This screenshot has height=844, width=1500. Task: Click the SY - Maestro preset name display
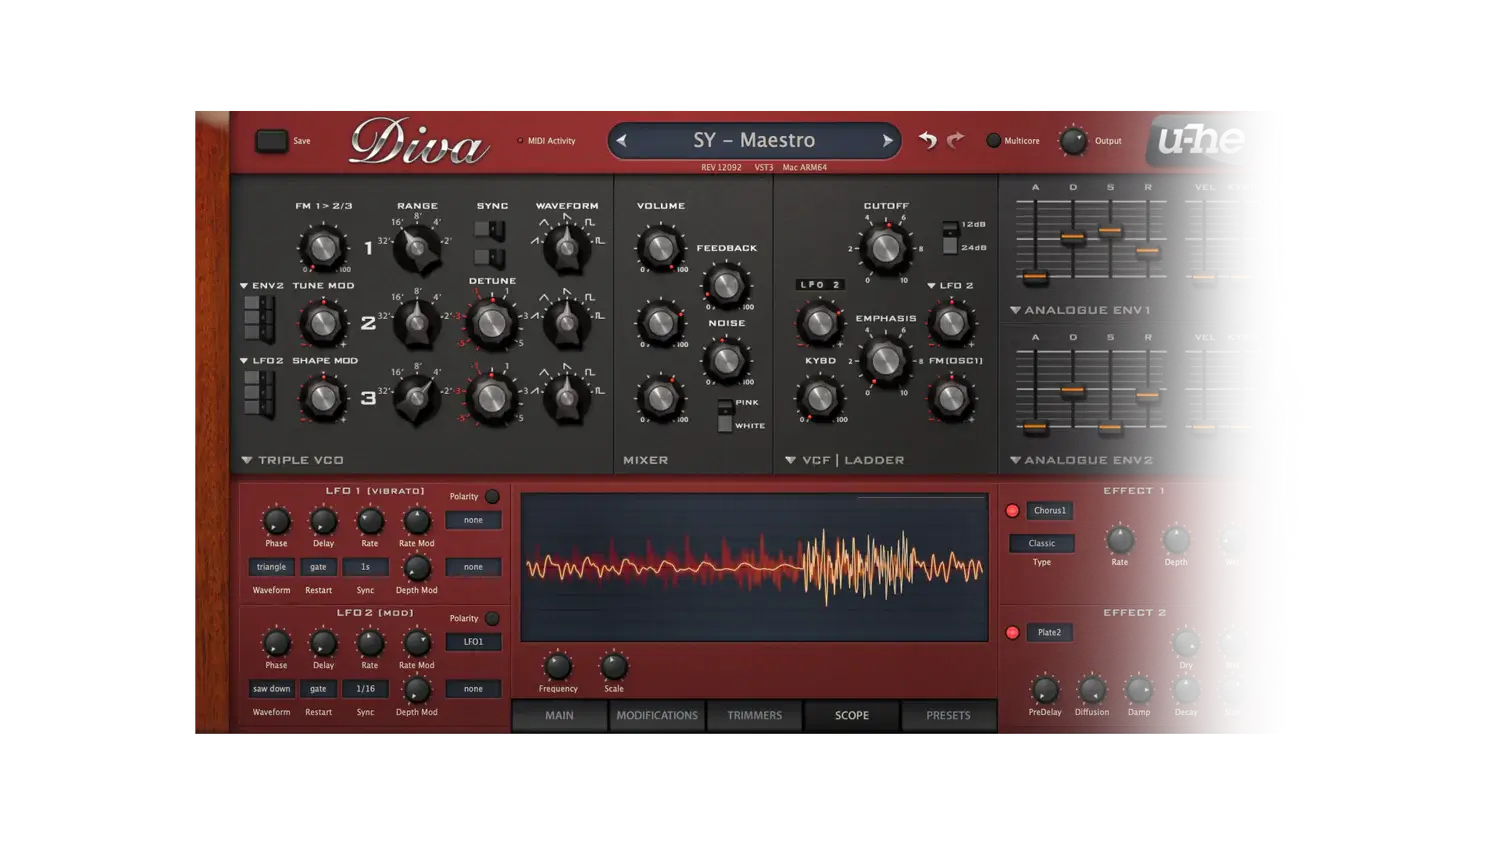[x=754, y=141]
